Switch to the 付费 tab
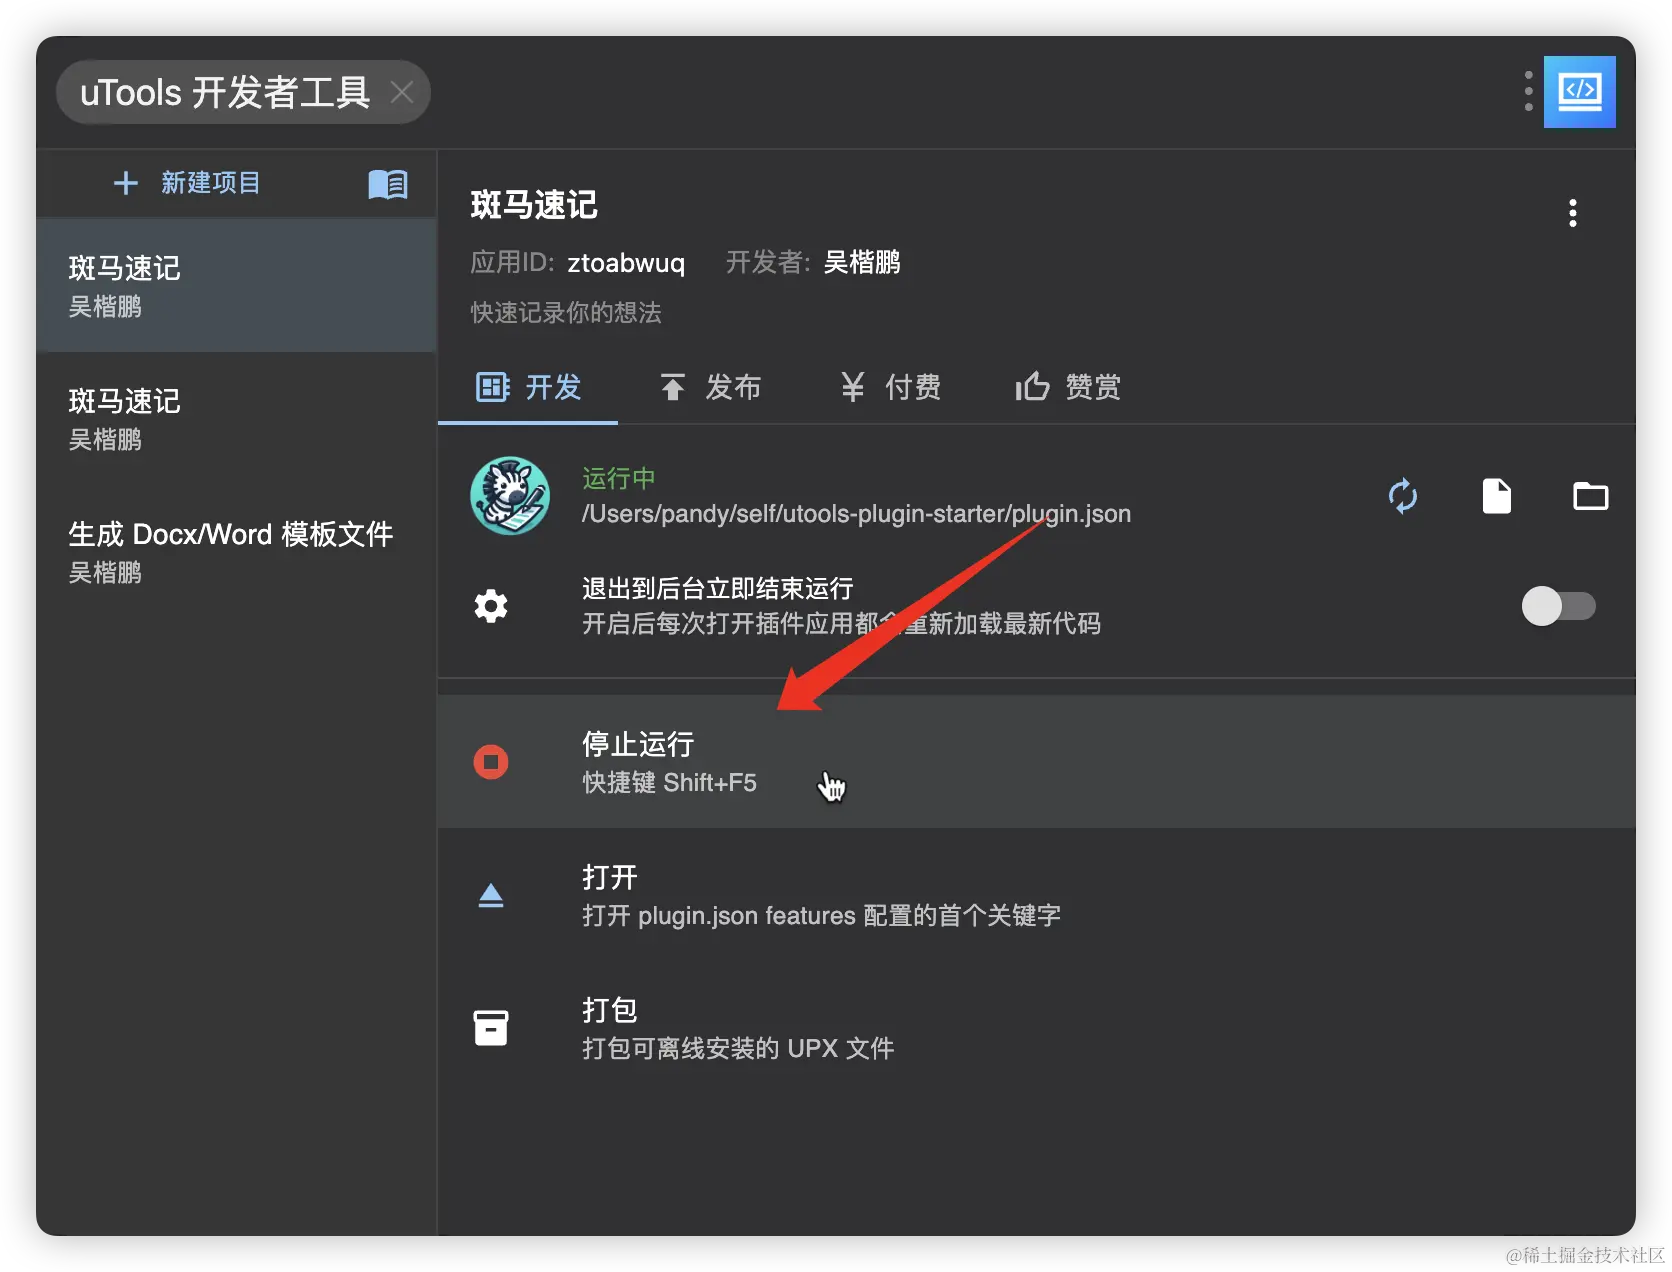Viewport: 1672px width, 1272px height. pos(890,387)
